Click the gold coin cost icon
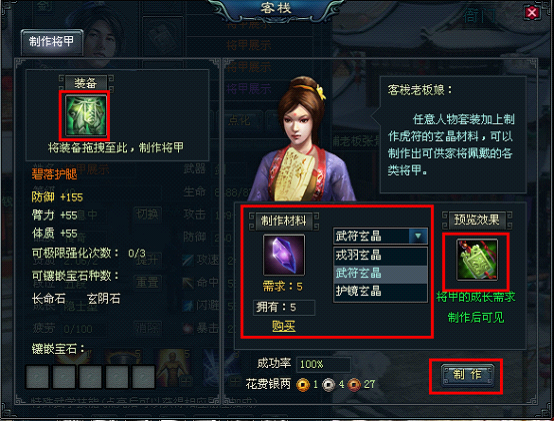The width and height of the screenshot is (554, 421). [x=303, y=385]
